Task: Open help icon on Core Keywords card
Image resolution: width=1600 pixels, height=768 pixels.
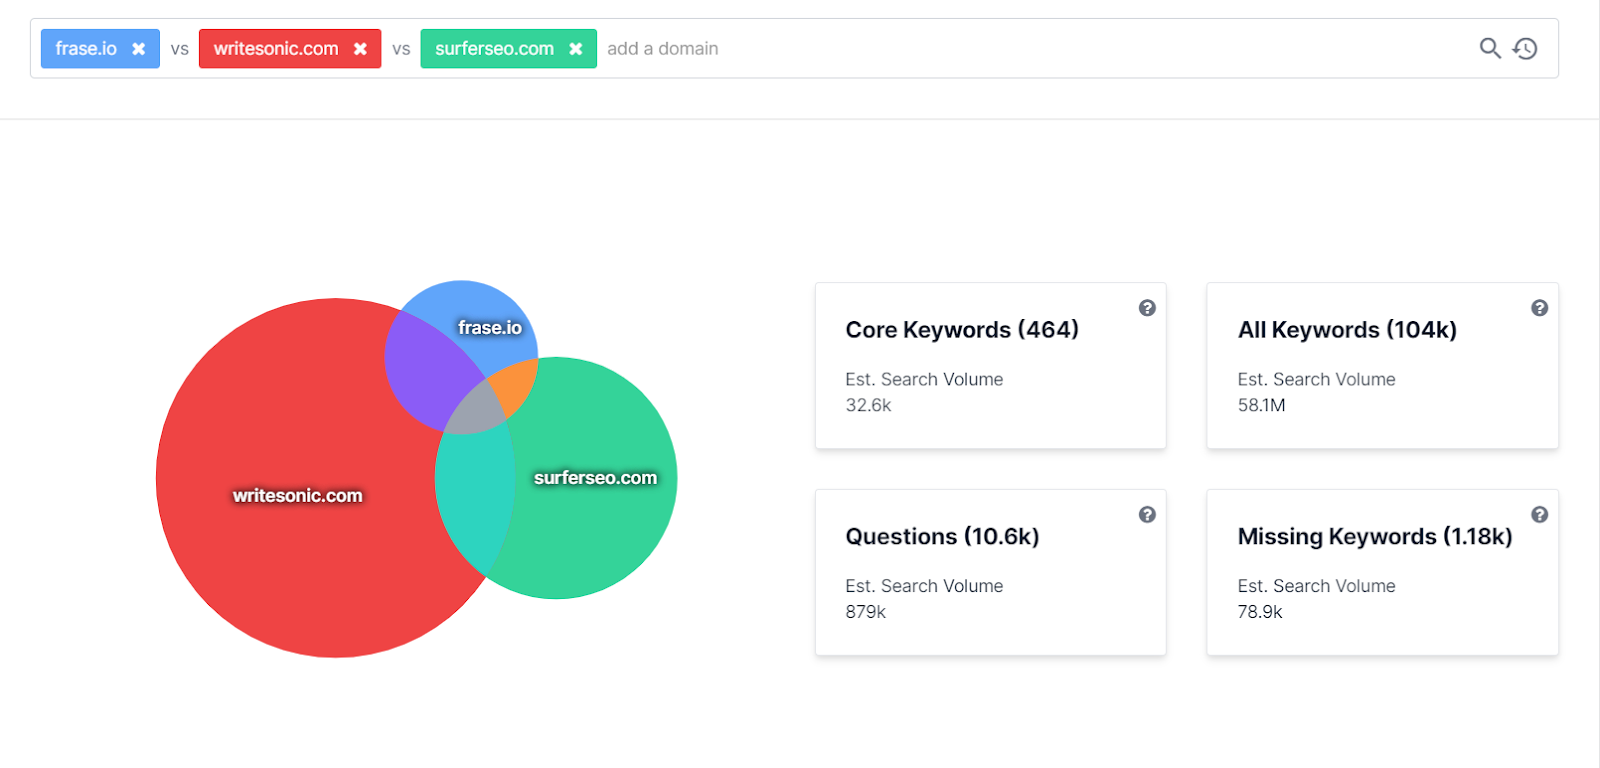Action: pyautogui.click(x=1147, y=308)
